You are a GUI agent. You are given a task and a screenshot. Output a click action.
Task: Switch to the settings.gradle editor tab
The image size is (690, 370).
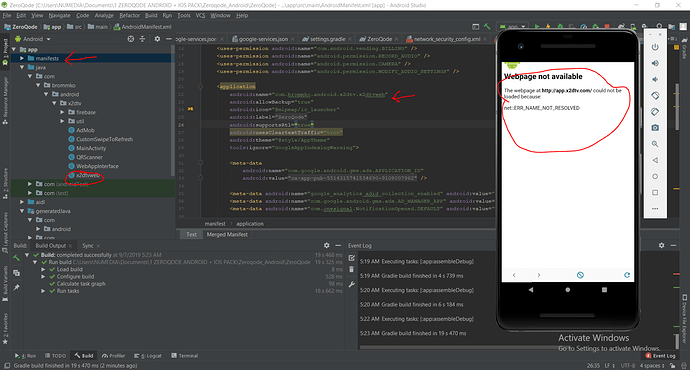[x=327, y=39]
